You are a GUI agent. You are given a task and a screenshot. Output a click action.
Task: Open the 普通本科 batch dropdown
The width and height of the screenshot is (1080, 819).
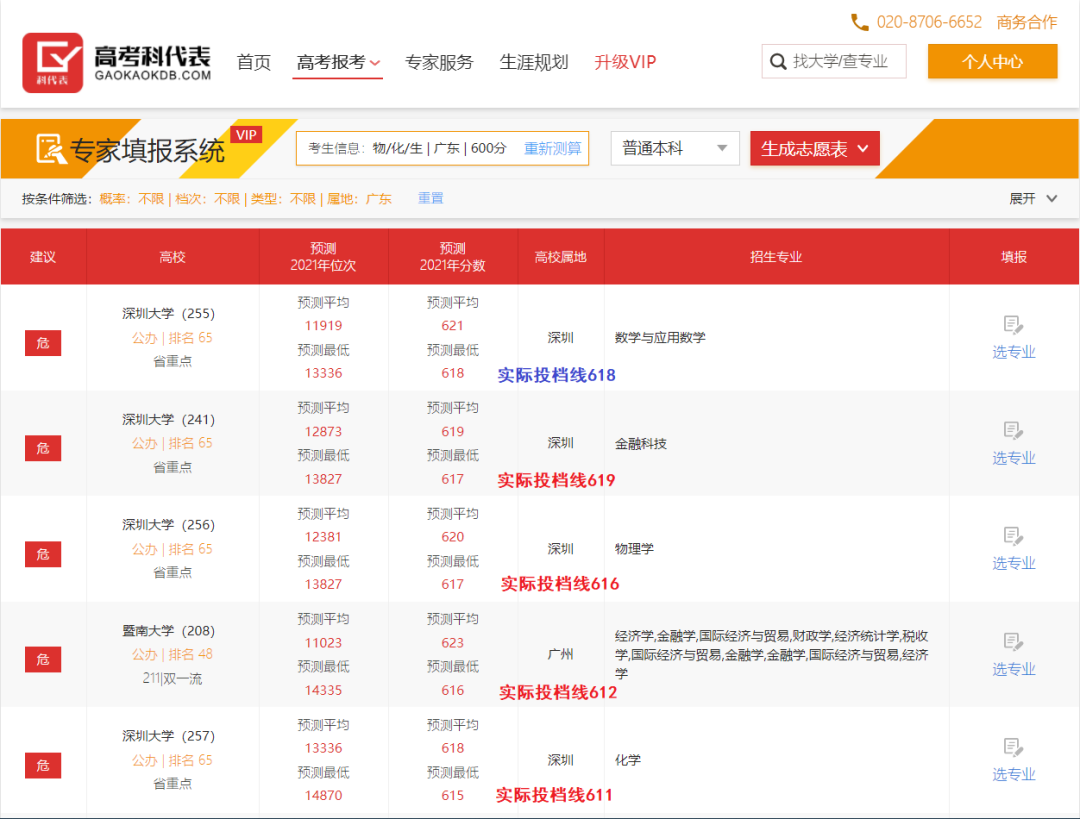click(x=675, y=148)
